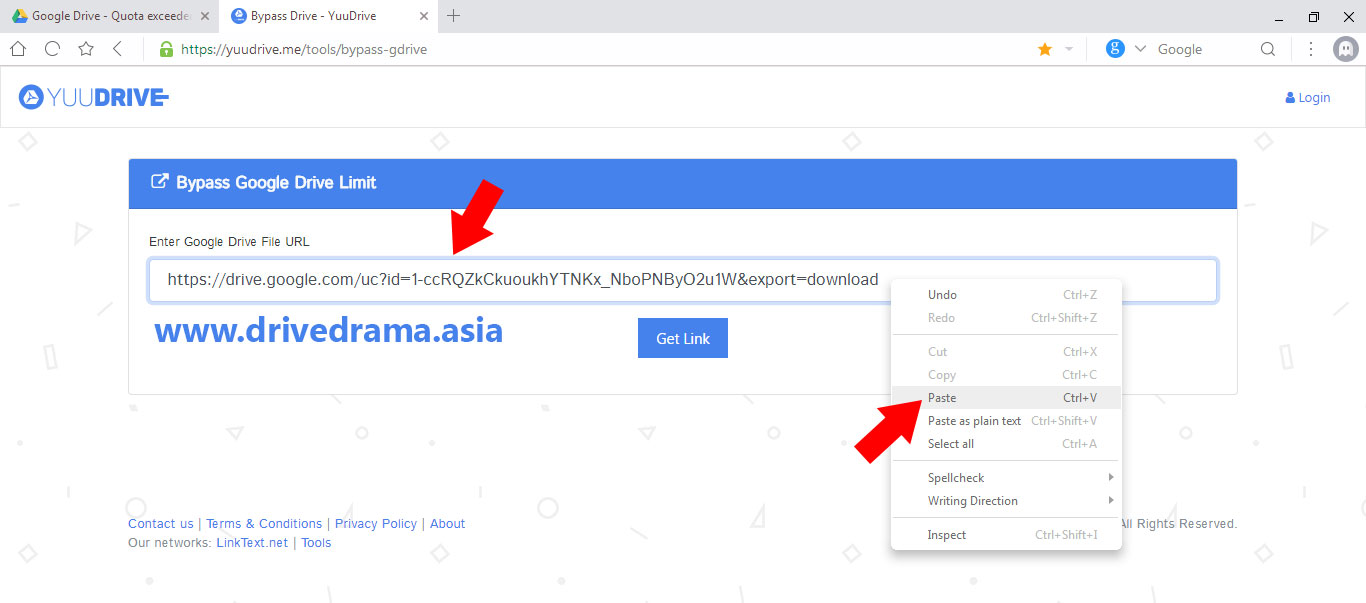Choose Undo from context menu
The image size is (1366, 603).
pos(1006,295)
